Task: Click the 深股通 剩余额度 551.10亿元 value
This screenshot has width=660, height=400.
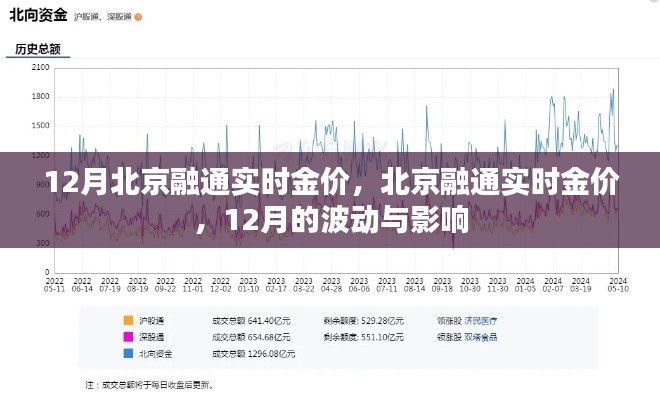Action: click(x=377, y=337)
